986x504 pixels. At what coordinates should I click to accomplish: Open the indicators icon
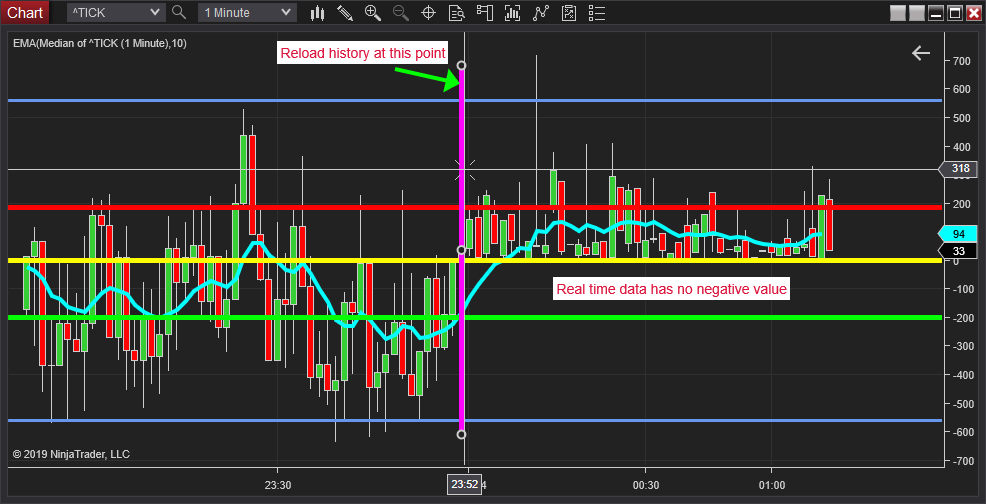coord(541,12)
